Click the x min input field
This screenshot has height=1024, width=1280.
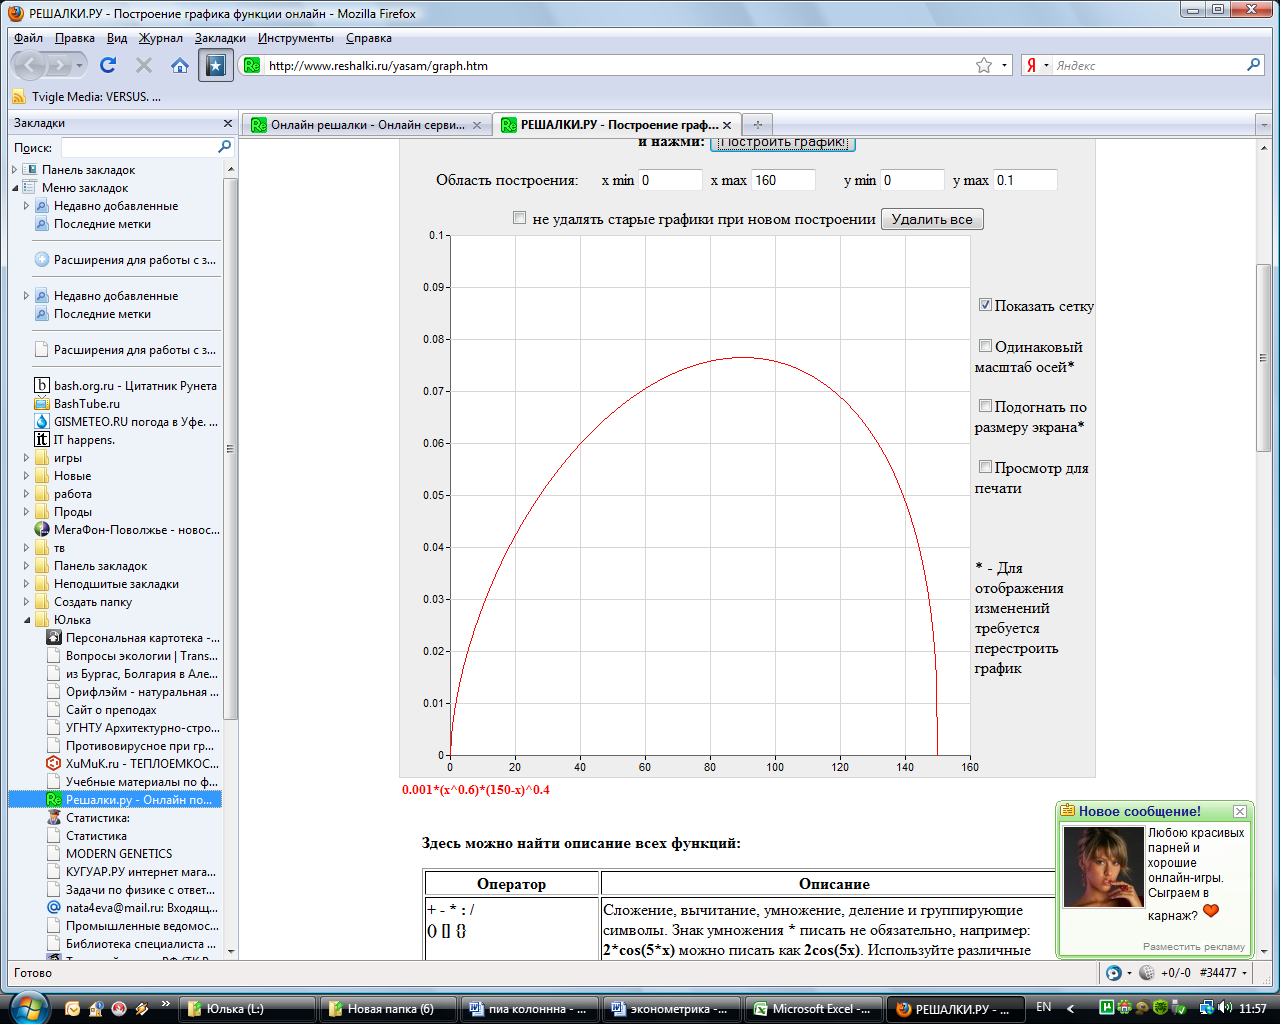click(x=671, y=180)
